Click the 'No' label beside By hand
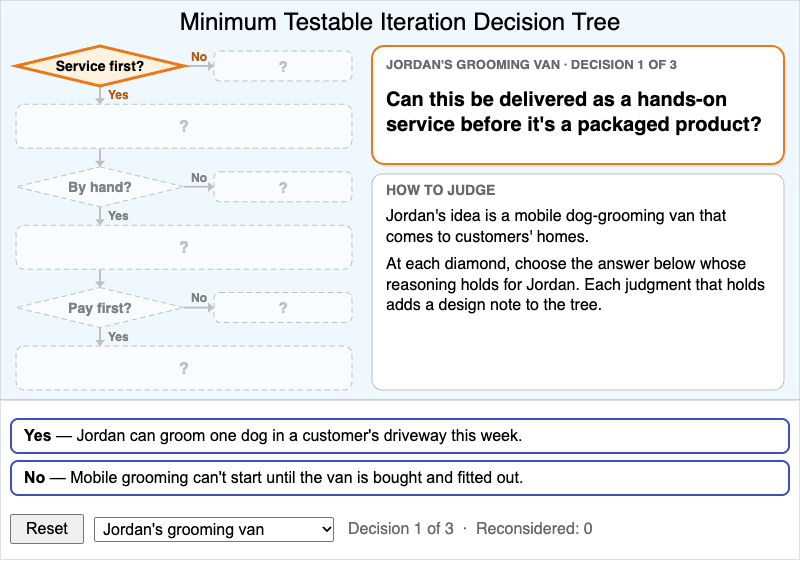Viewport: 800px width, 562px height. pyautogui.click(x=199, y=177)
